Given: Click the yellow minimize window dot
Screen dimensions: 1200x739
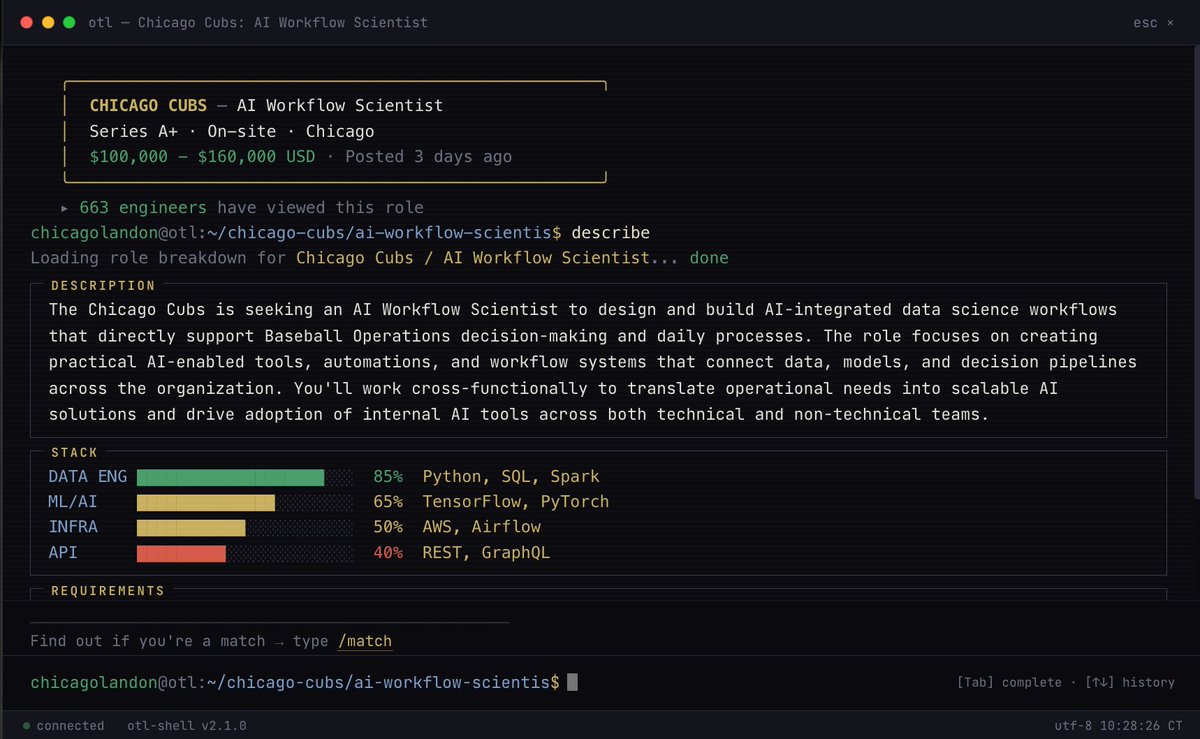Looking at the screenshot, I should coord(48,22).
